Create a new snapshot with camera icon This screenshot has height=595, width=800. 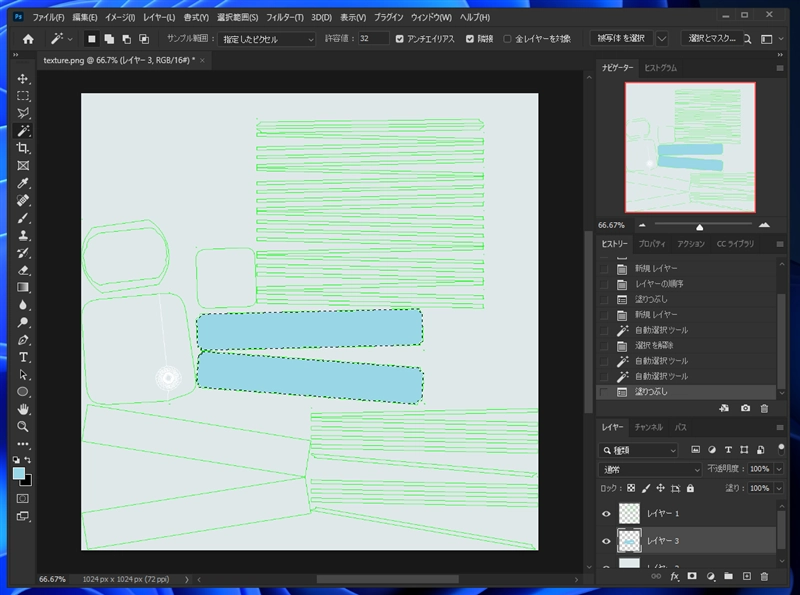pos(745,408)
